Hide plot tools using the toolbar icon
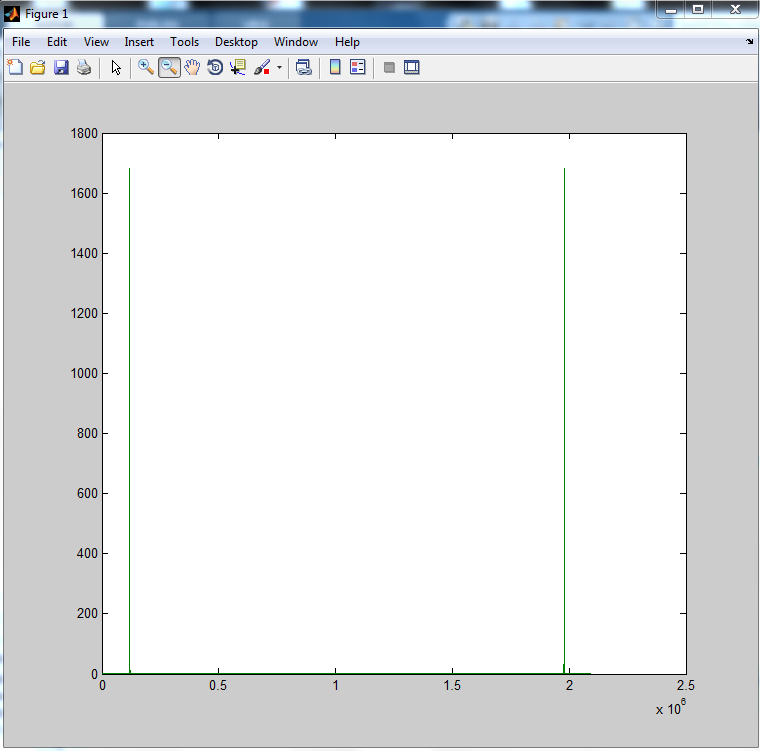Viewport: 760px width, 751px height. (389, 68)
